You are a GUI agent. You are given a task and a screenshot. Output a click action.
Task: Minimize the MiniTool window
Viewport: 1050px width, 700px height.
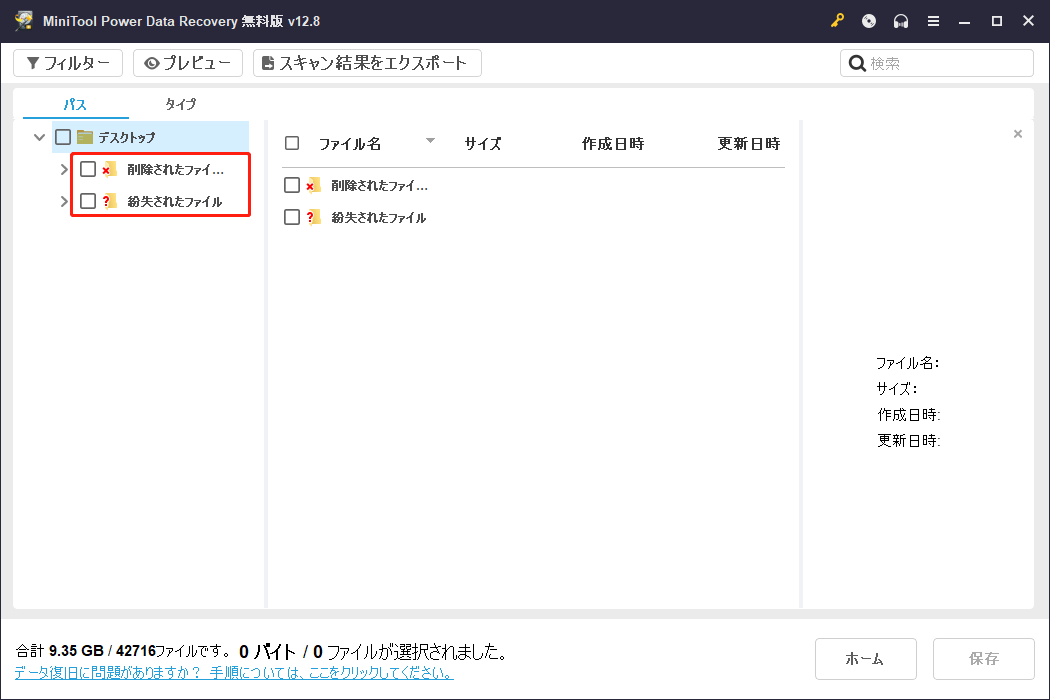[964, 21]
